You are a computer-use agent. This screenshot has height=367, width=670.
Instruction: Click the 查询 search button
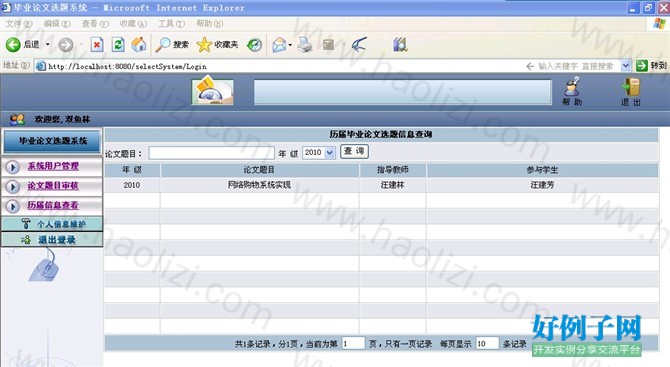click(354, 151)
